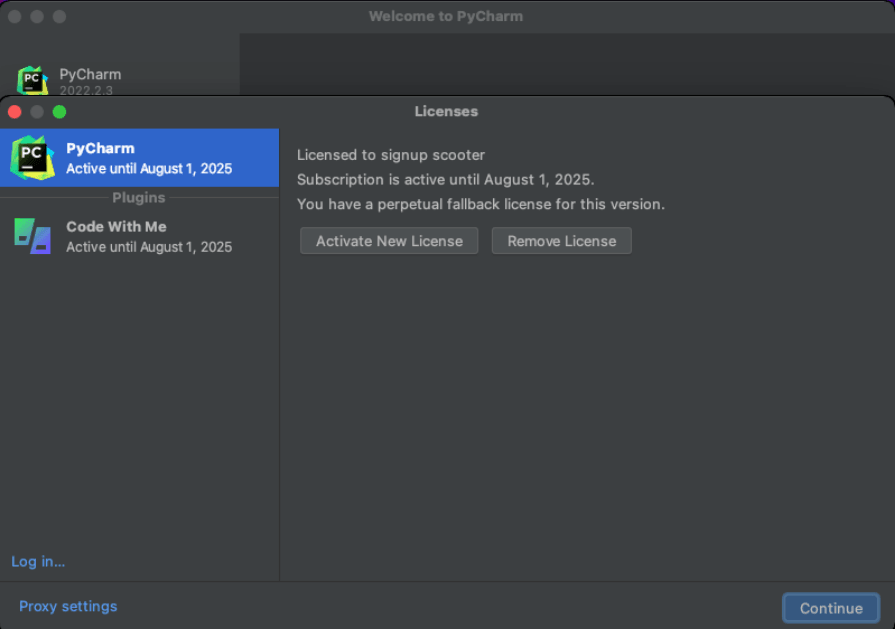Click the gray minimize button of the Licenses dialog
This screenshot has height=629, width=895.
(x=37, y=112)
